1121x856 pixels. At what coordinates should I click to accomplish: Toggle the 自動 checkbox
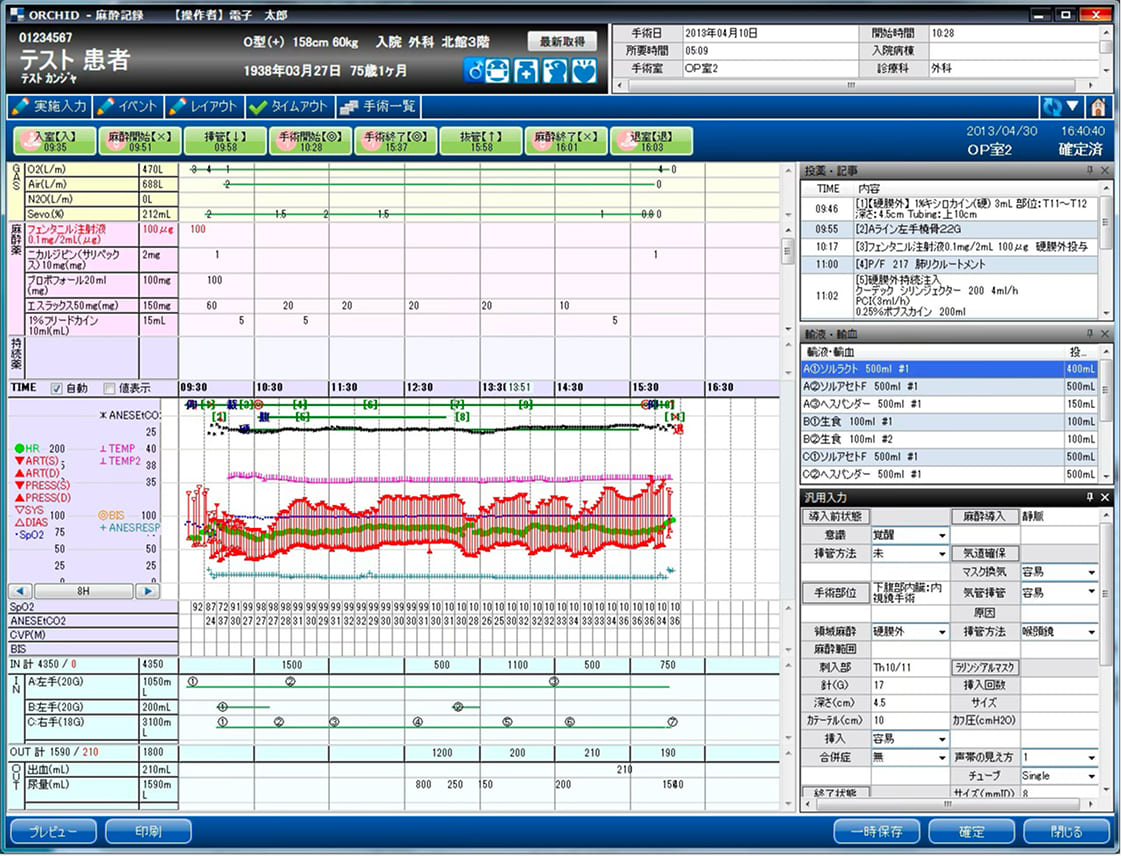click(x=57, y=388)
